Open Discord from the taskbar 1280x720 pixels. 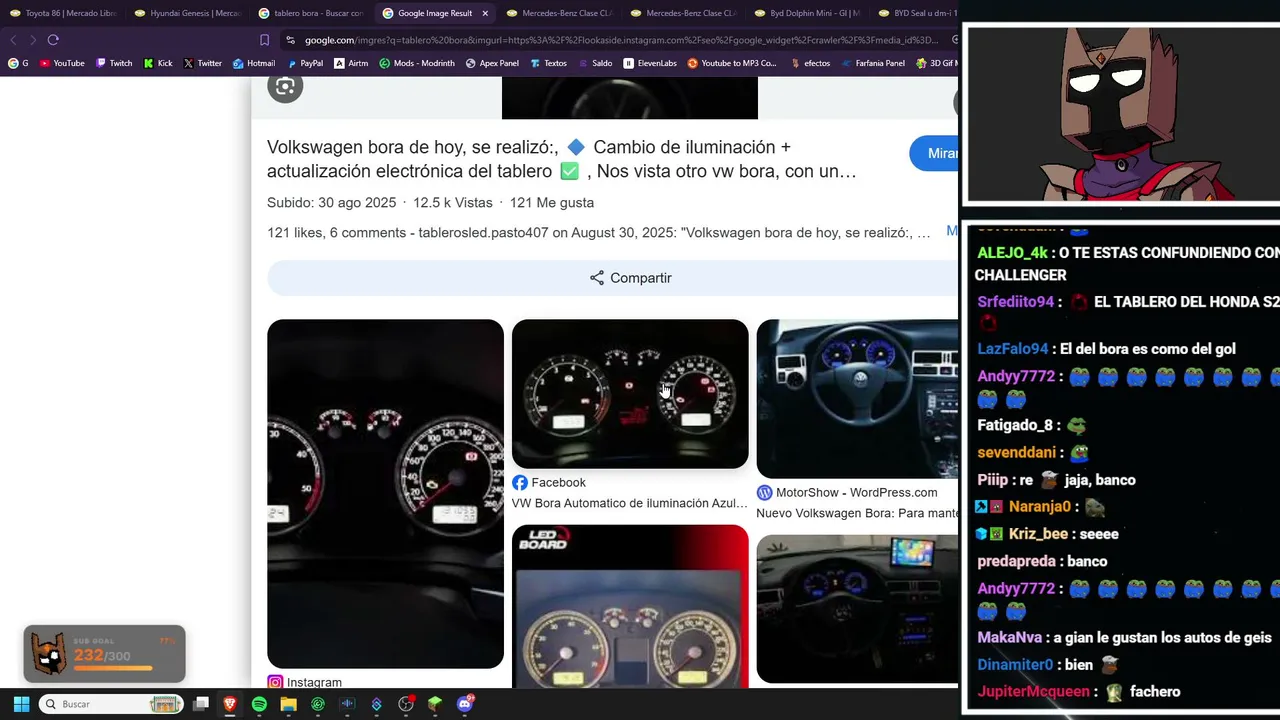click(464, 704)
